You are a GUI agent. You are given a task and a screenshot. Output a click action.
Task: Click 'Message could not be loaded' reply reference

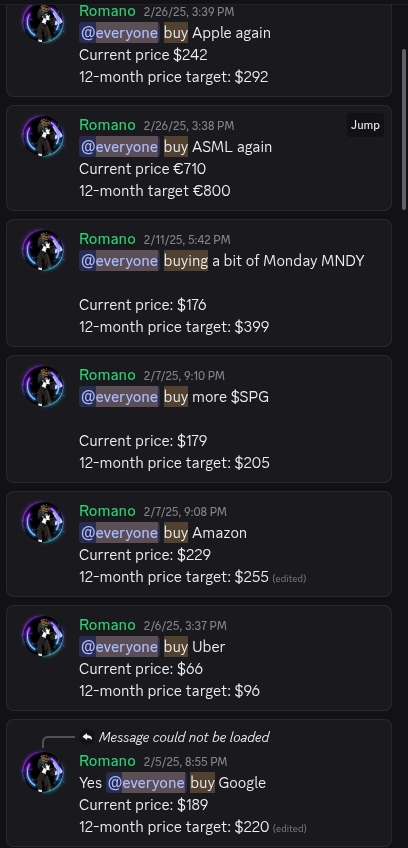pos(184,737)
